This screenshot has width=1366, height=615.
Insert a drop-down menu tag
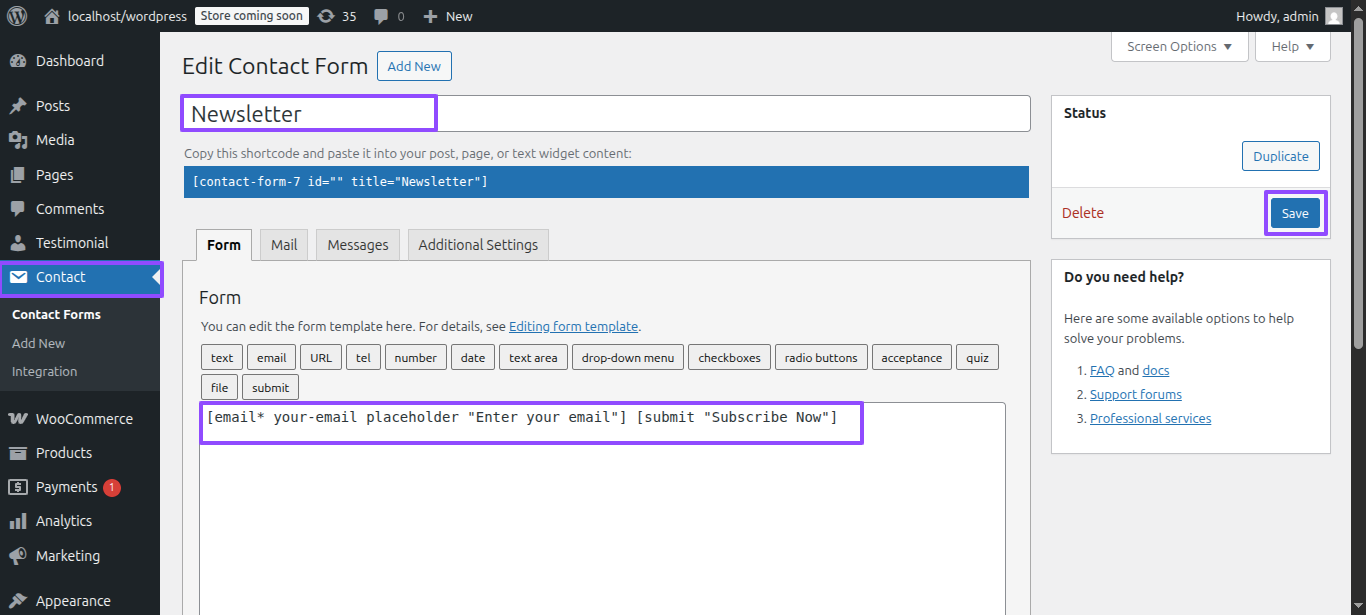628,358
